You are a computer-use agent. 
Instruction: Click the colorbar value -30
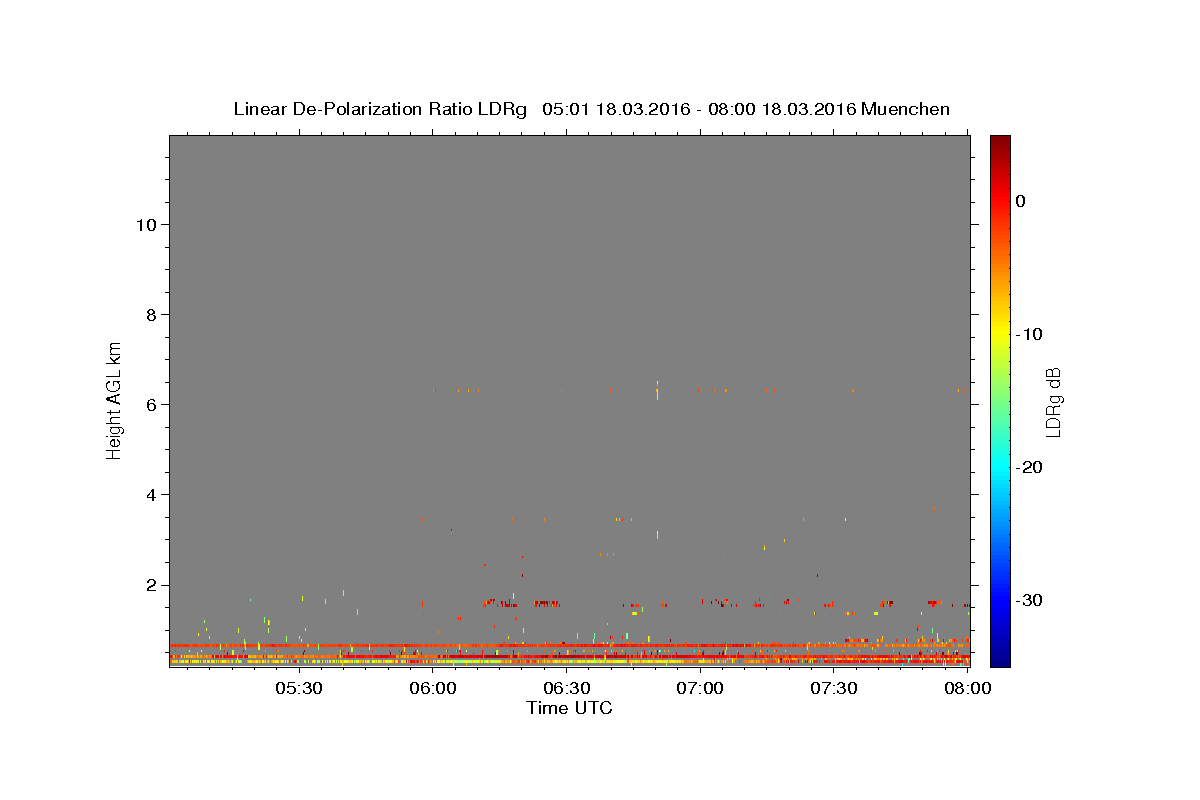coord(1030,600)
